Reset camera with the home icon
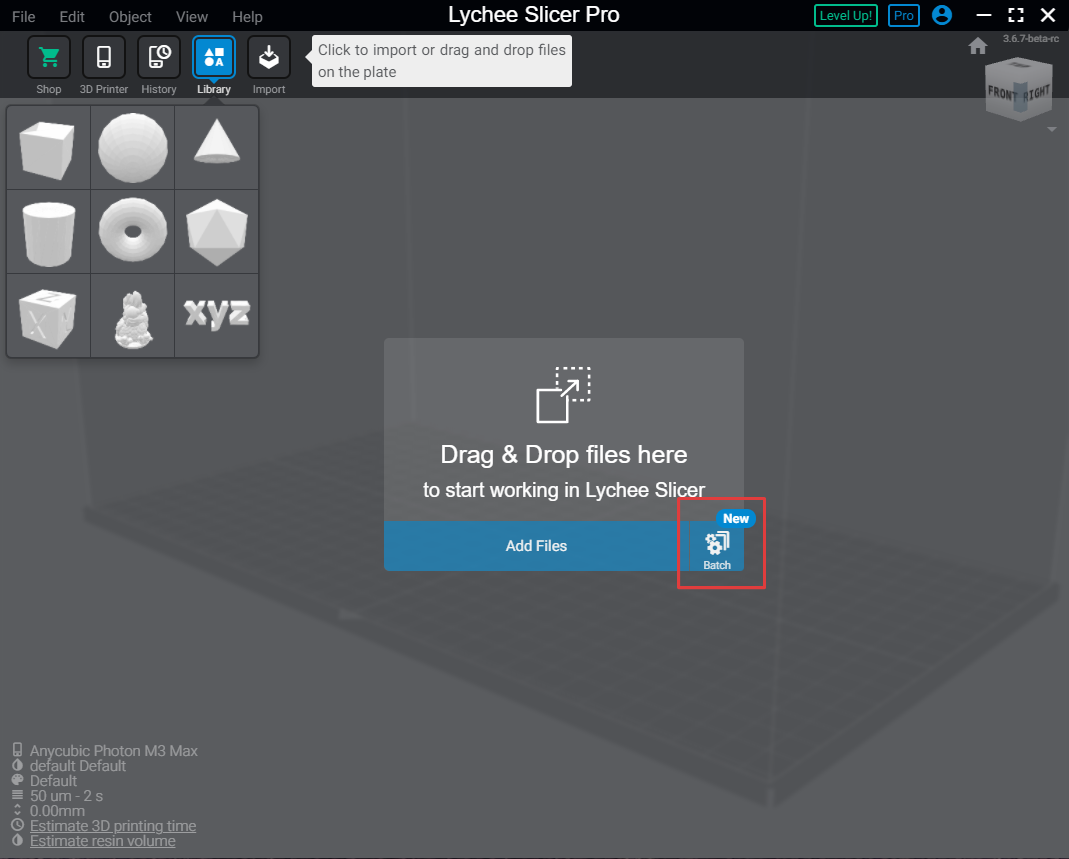The height and width of the screenshot is (859, 1069). pyautogui.click(x=978, y=46)
